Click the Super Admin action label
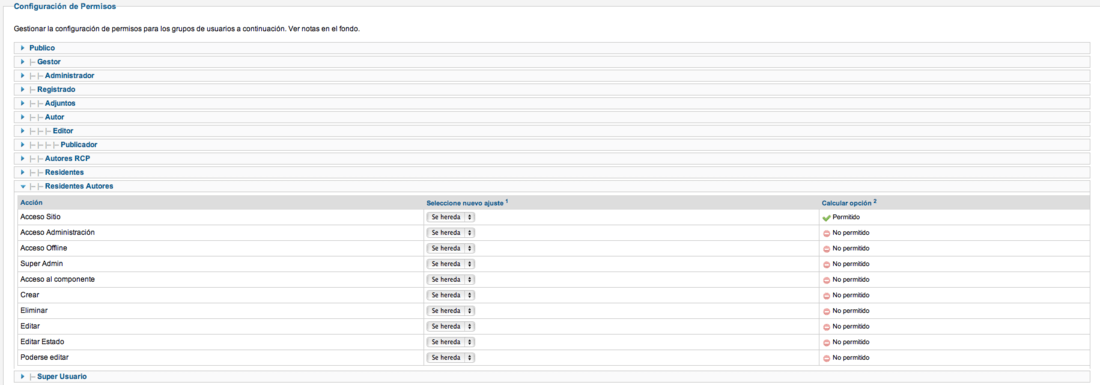Screen dimensions: 1100x385 click(41, 264)
